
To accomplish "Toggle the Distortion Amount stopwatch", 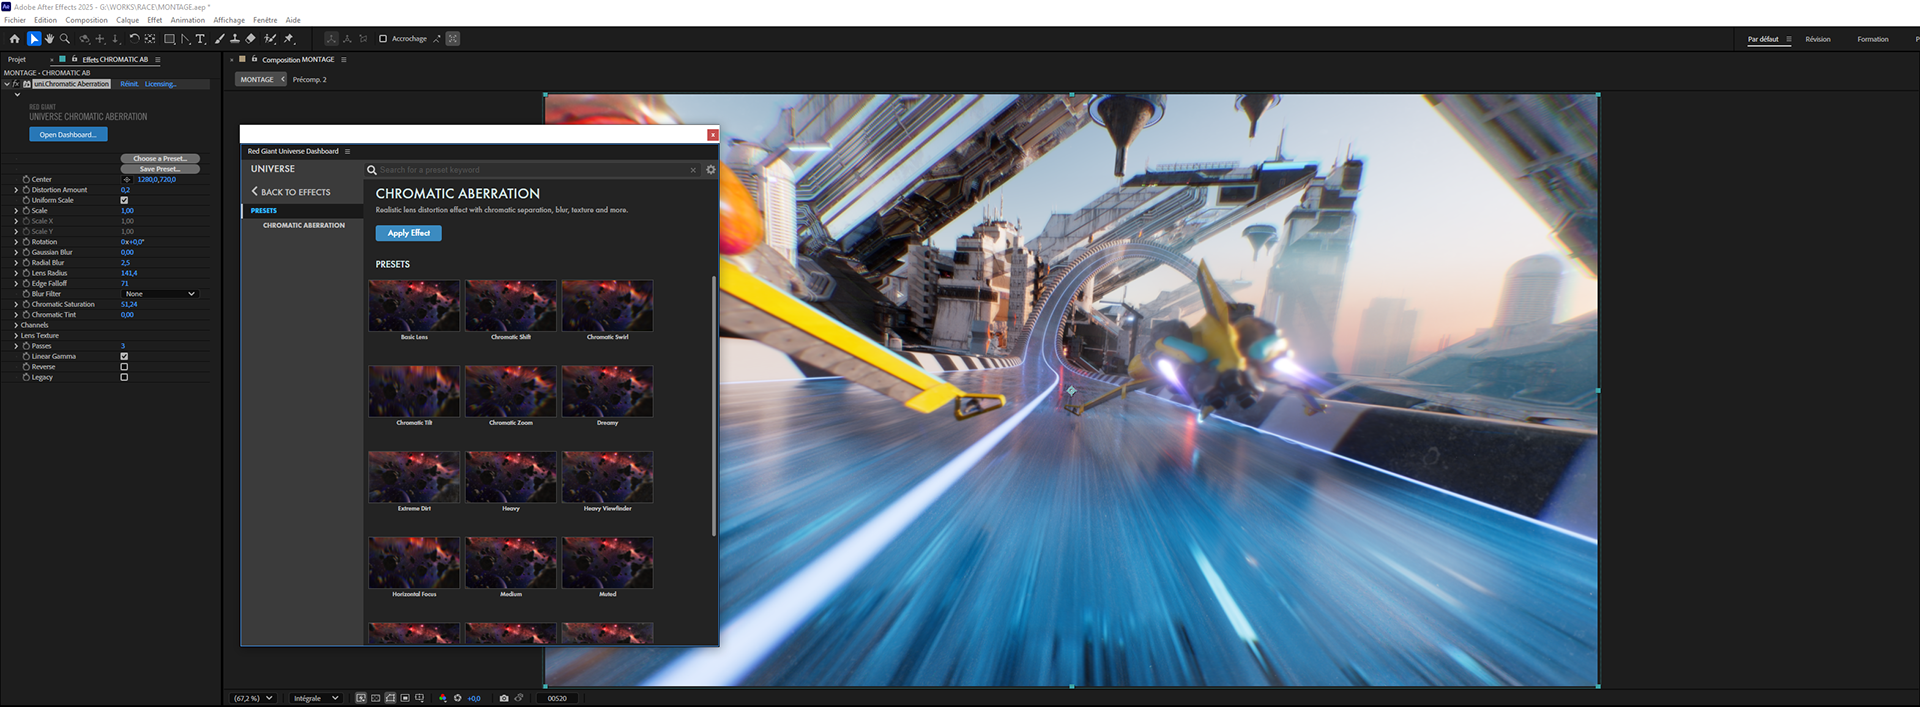I will coord(26,190).
